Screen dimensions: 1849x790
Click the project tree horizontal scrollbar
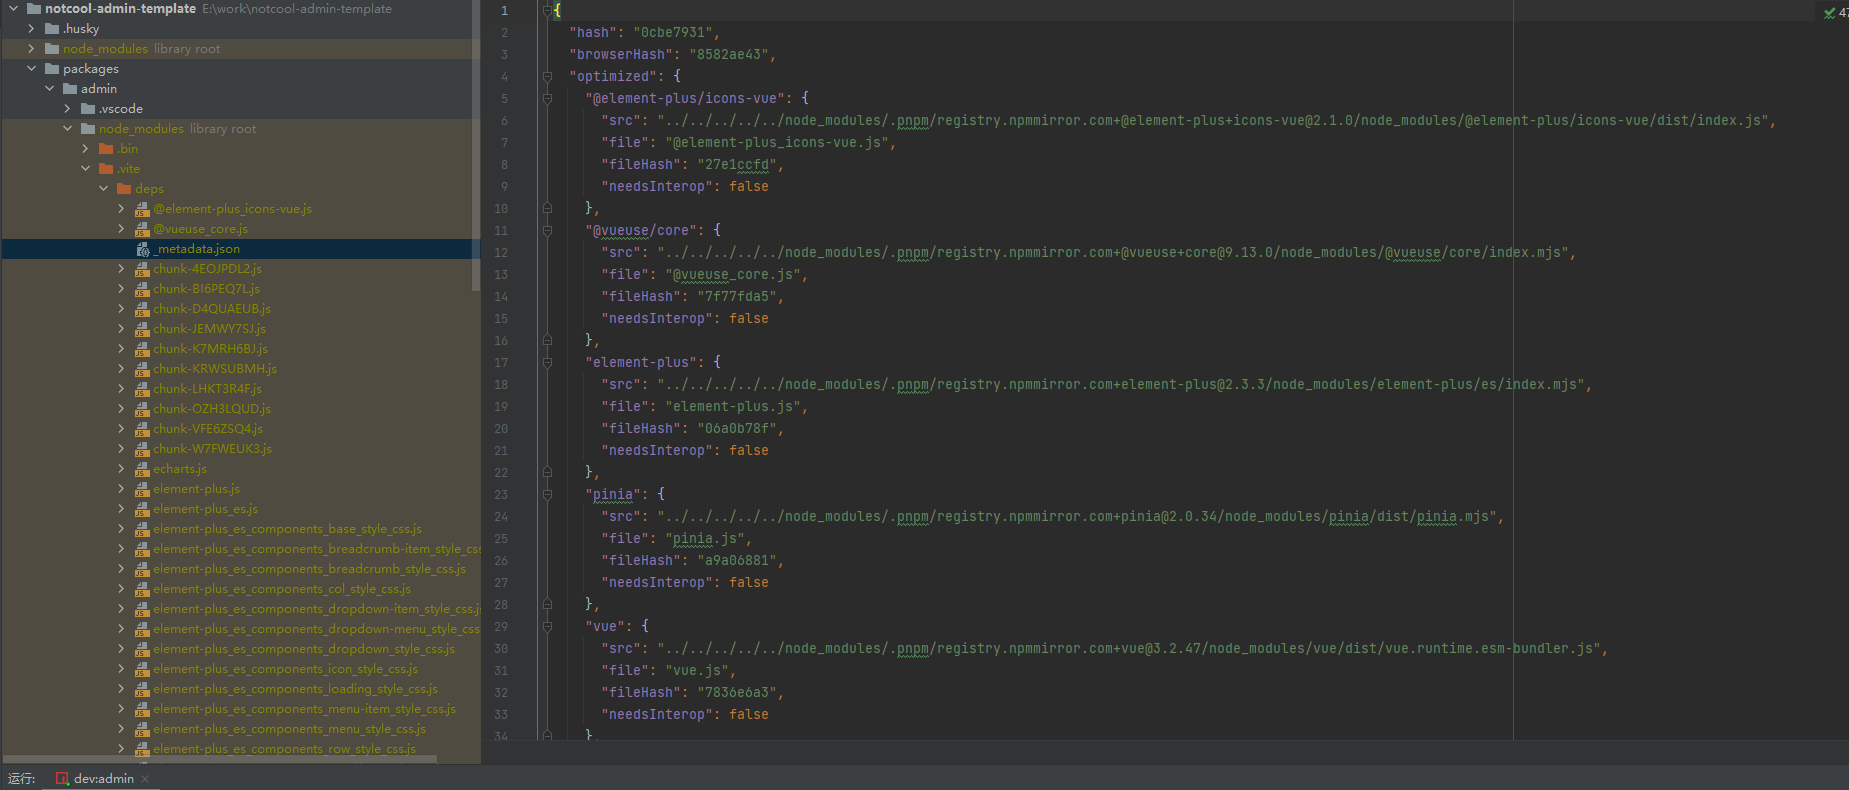point(220,759)
